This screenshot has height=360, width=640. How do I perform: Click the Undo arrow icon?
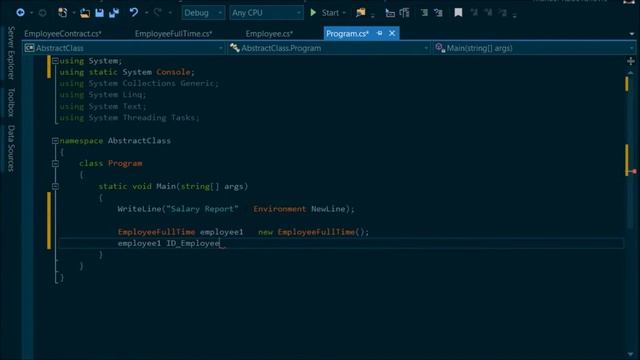tap(133, 13)
